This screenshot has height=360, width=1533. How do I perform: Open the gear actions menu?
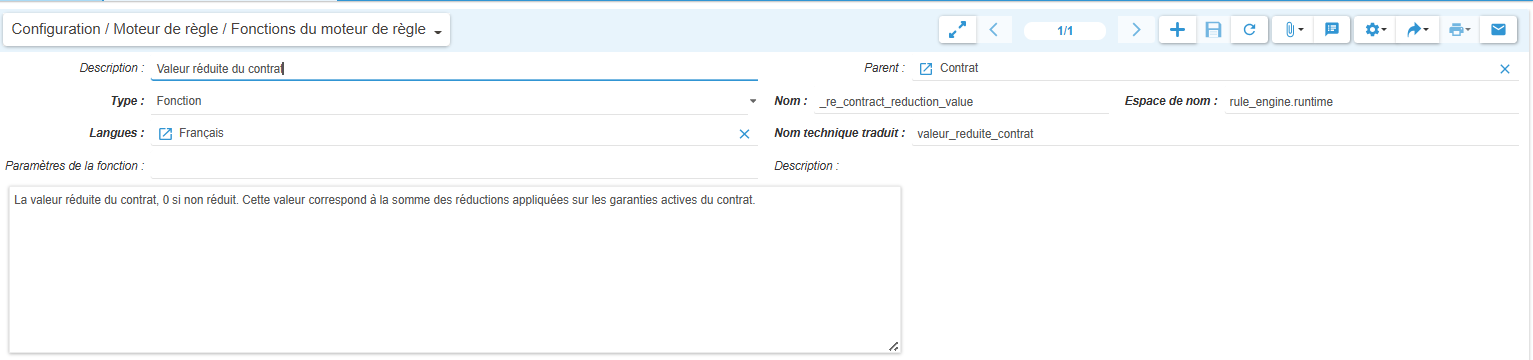[x=1376, y=30]
